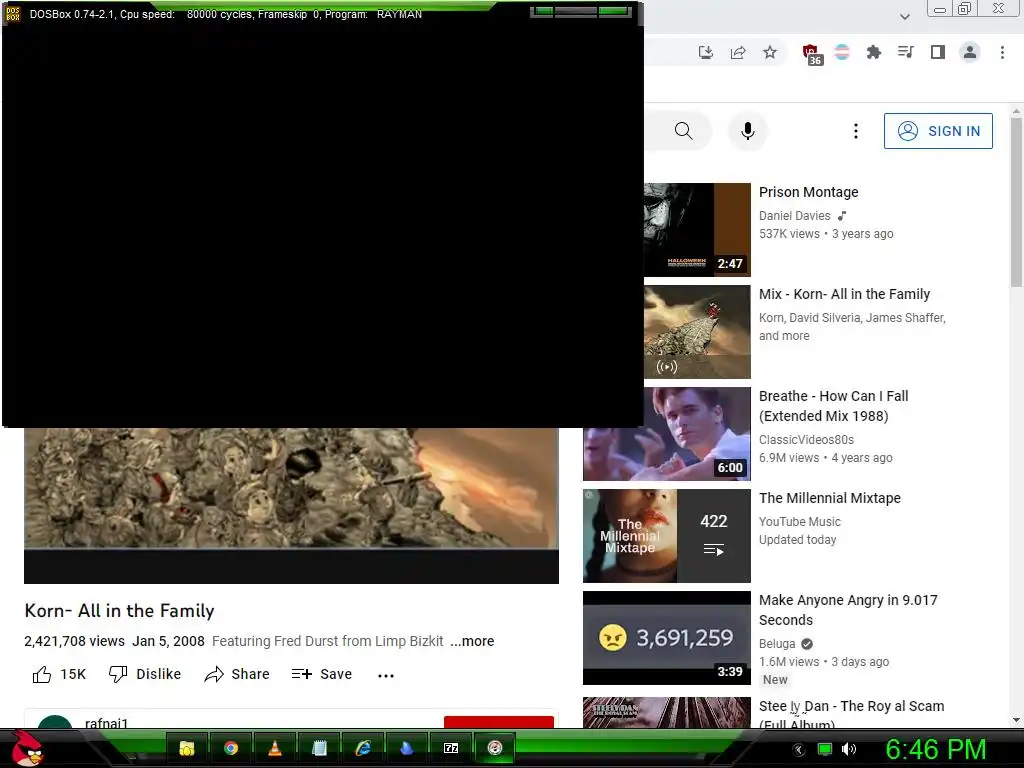Viewport: 1024px width, 768px height.
Task: Open Mix - Korn- All in the Family
Action: click(844, 294)
